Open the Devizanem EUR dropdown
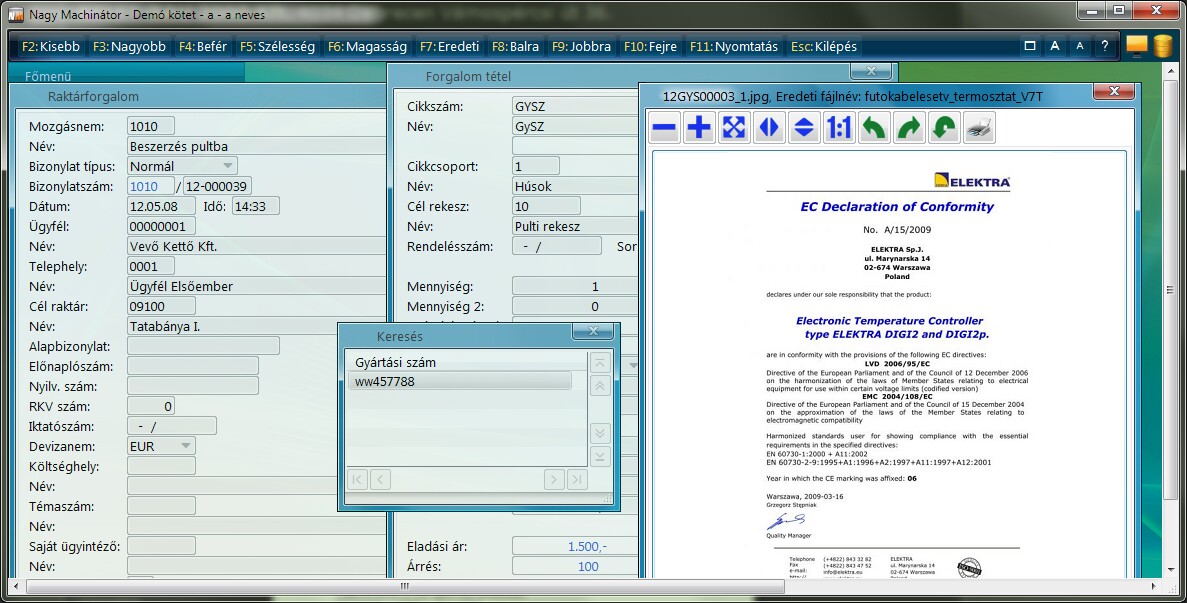The height and width of the screenshot is (603, 1187). (186, 446)
